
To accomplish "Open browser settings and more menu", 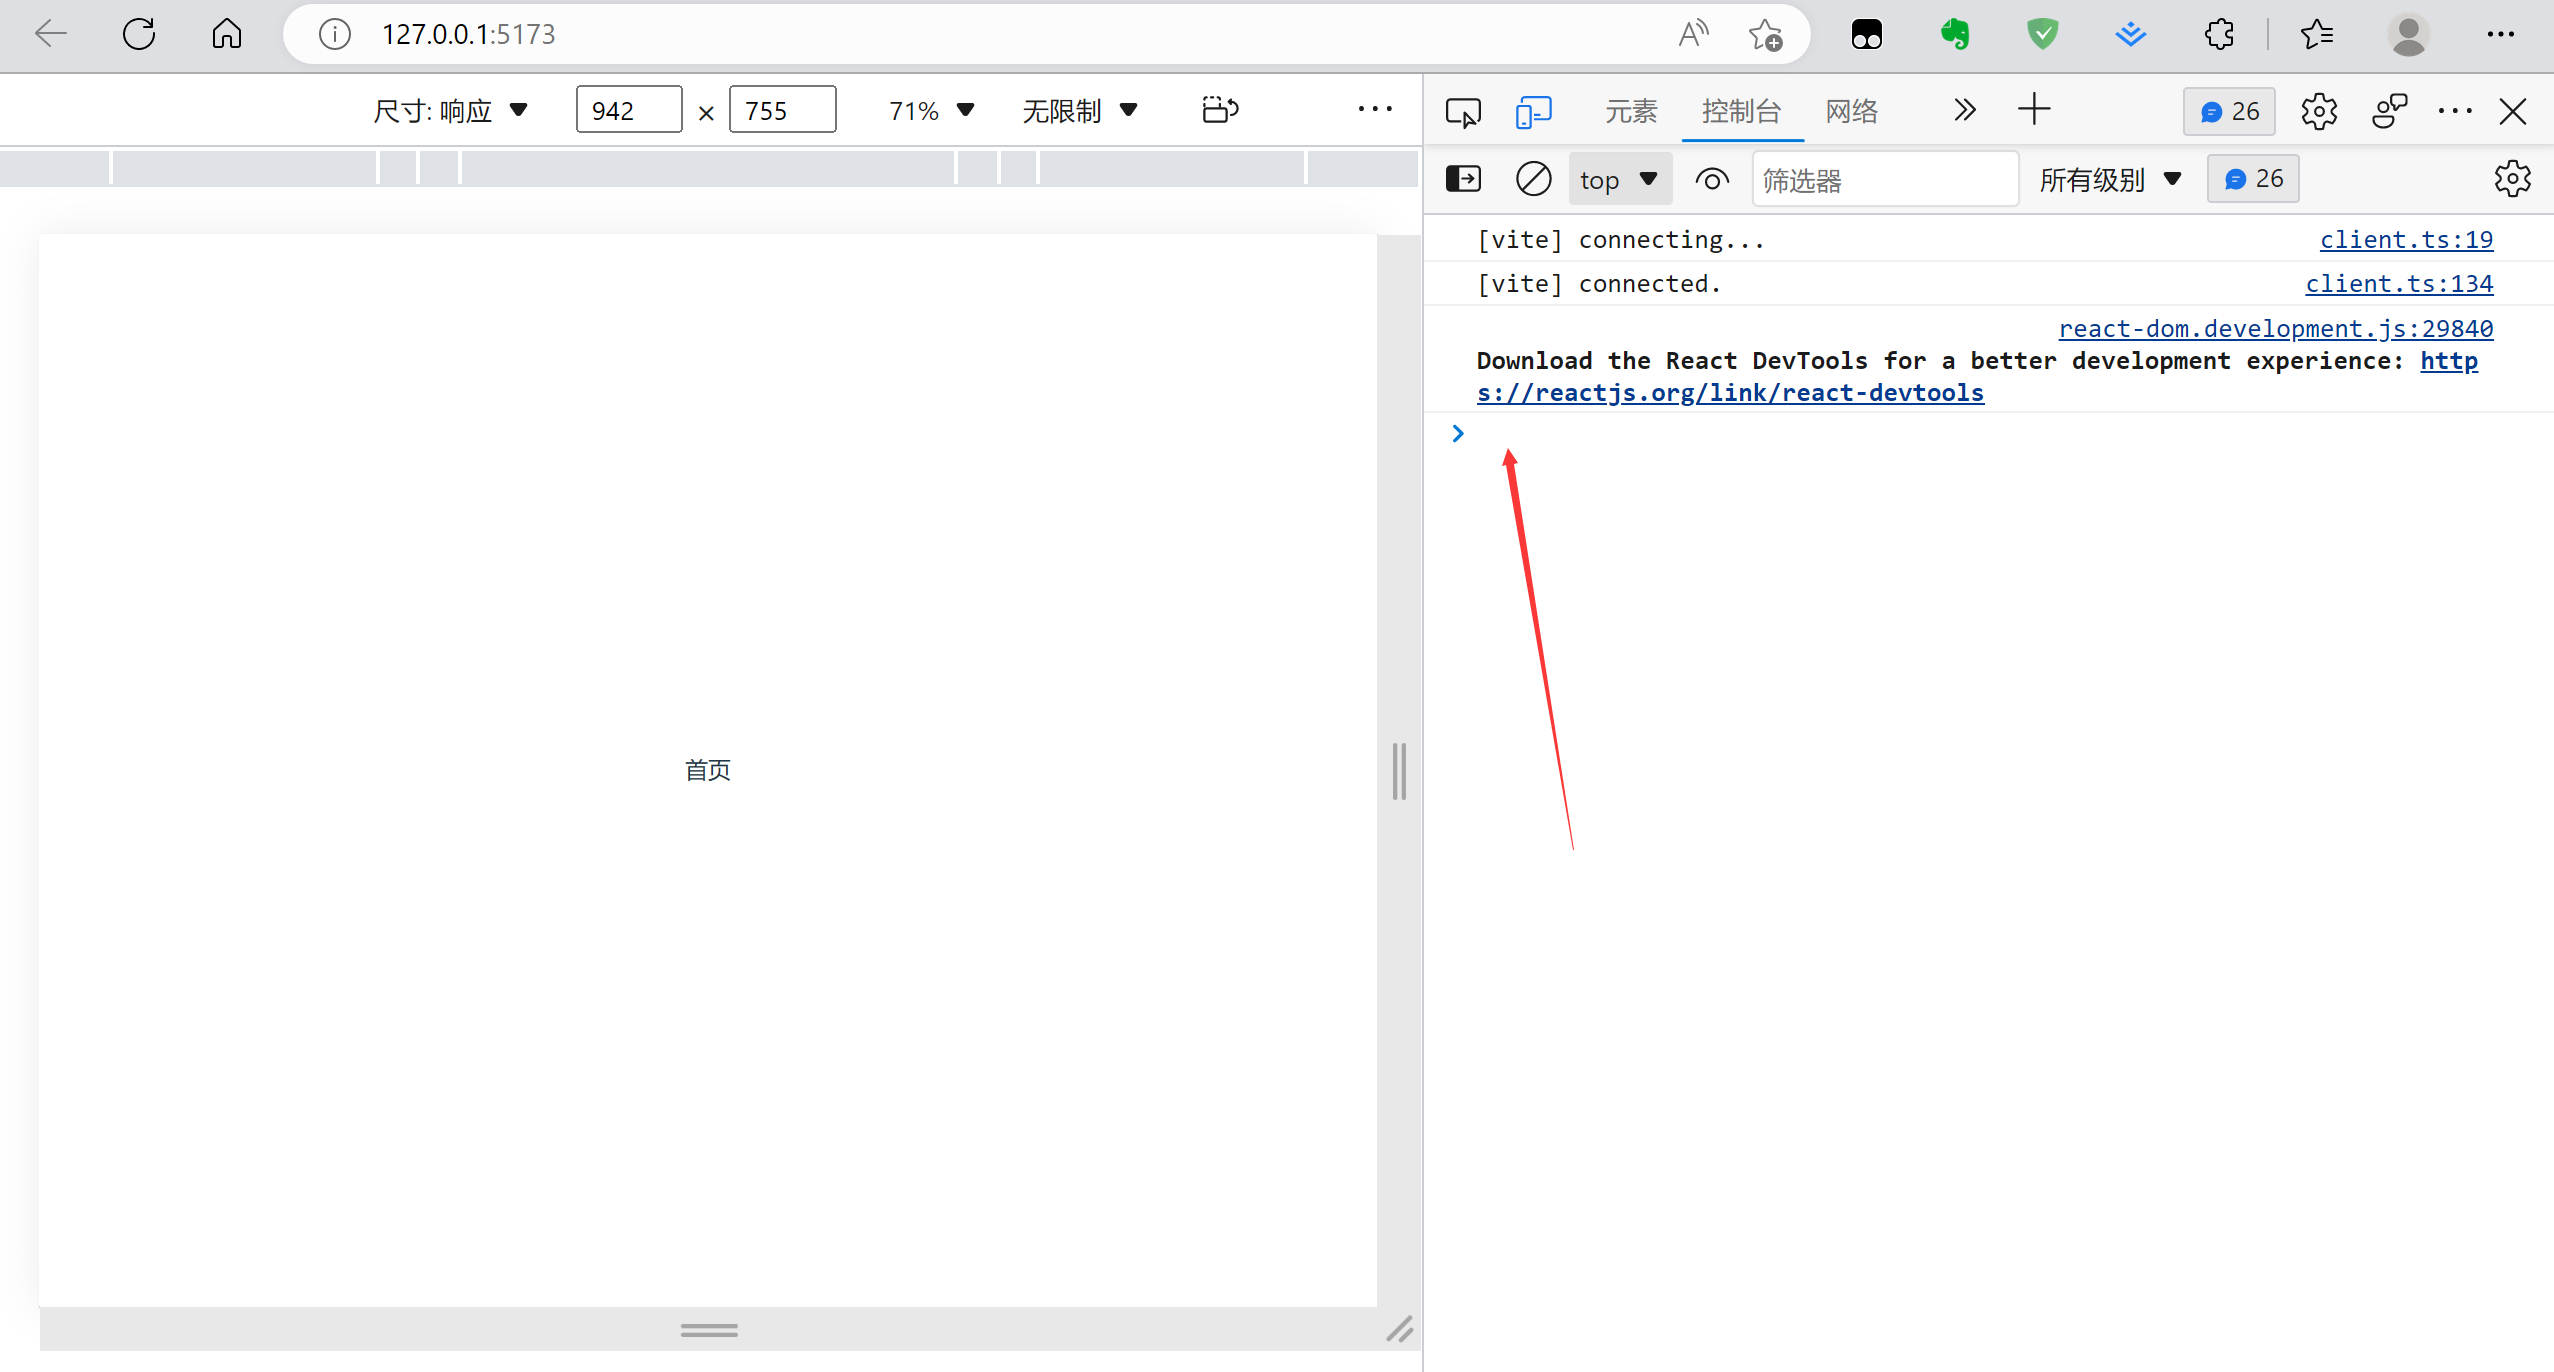I will click(x=2500, y=34).
